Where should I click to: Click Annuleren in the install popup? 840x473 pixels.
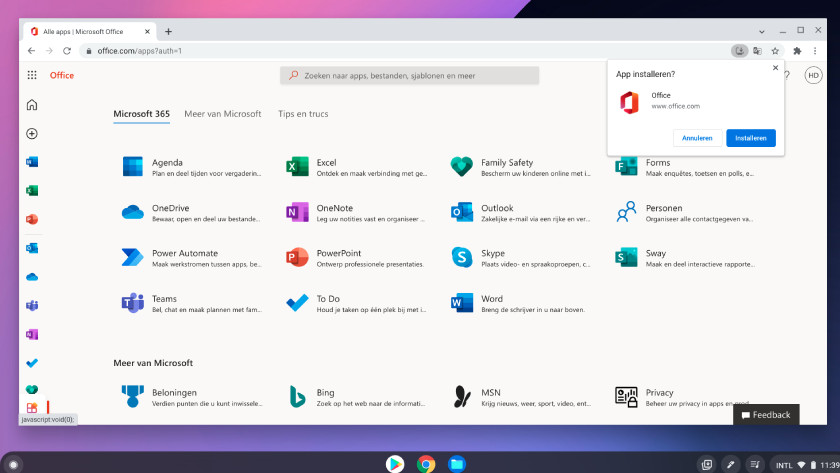tap(697, 138)
